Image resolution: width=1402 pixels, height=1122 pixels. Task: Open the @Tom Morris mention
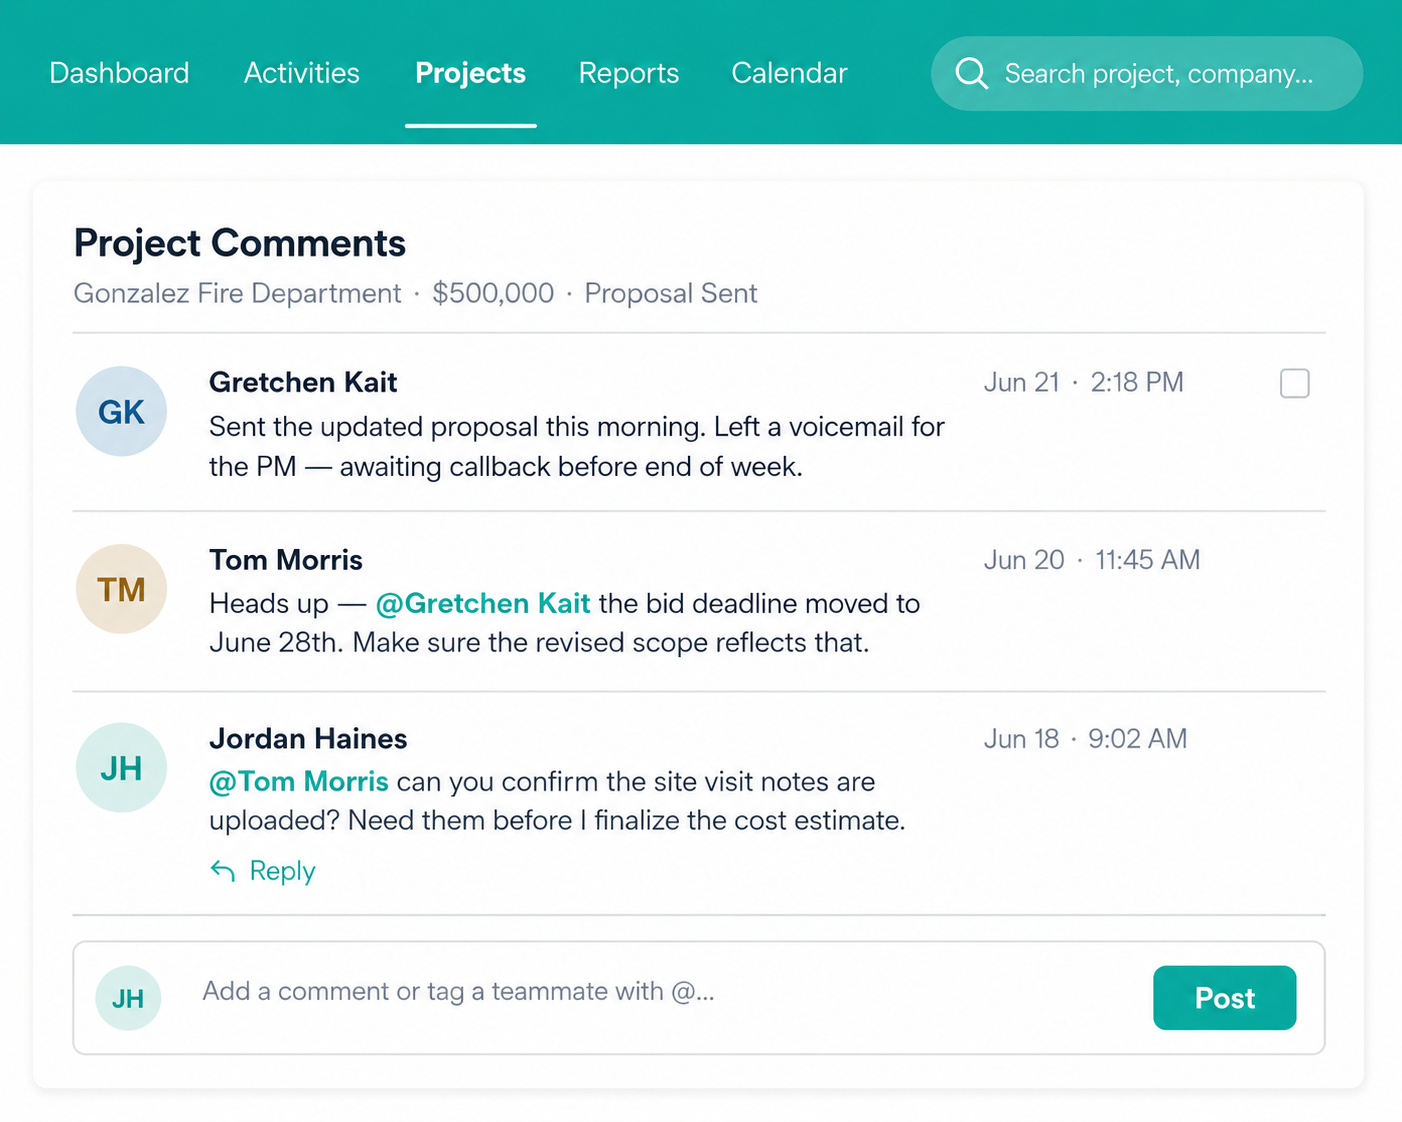[299, 781]
